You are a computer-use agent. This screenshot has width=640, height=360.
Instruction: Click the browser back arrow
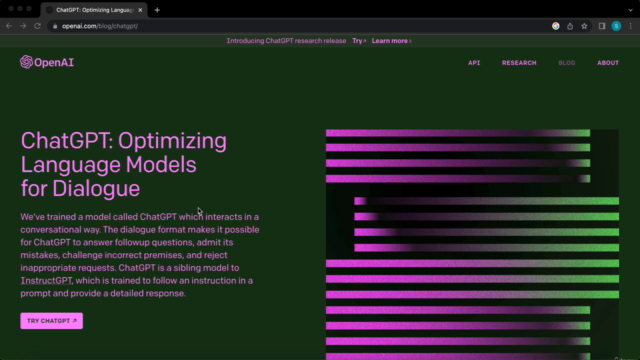coord(9,26)
